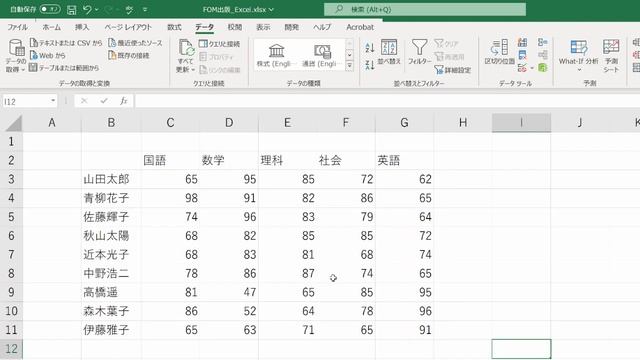Click the fx insert function icon
Screen dimensions: 640x360
pyautogui.click(x=124, y=101)
